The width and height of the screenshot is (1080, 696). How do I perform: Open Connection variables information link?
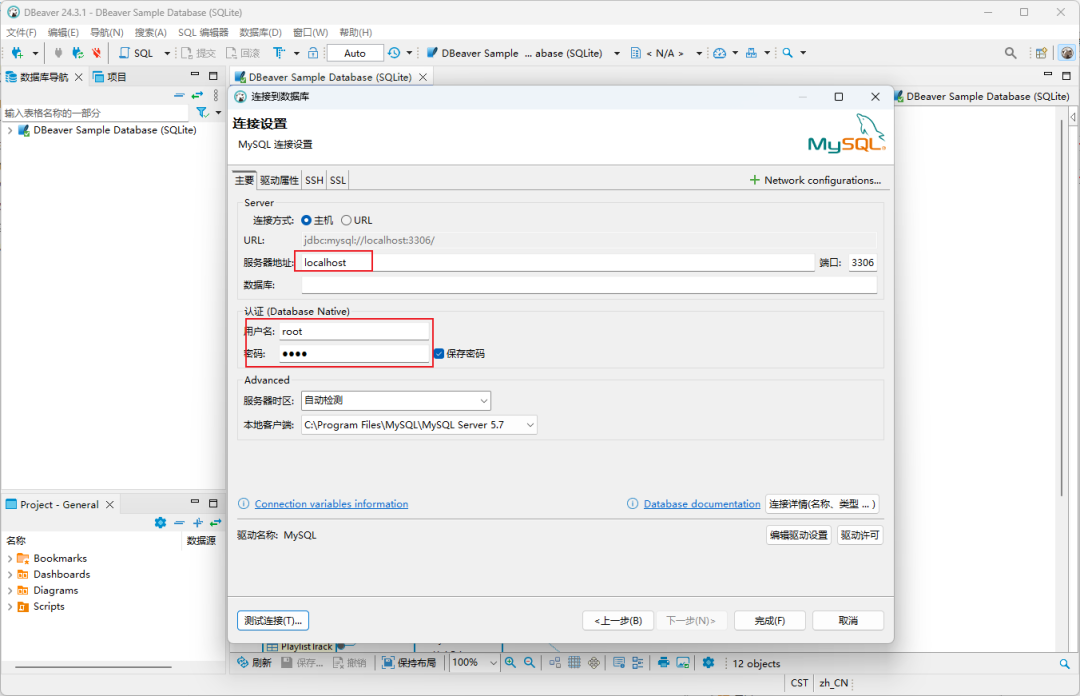click(x=331, y=504)
